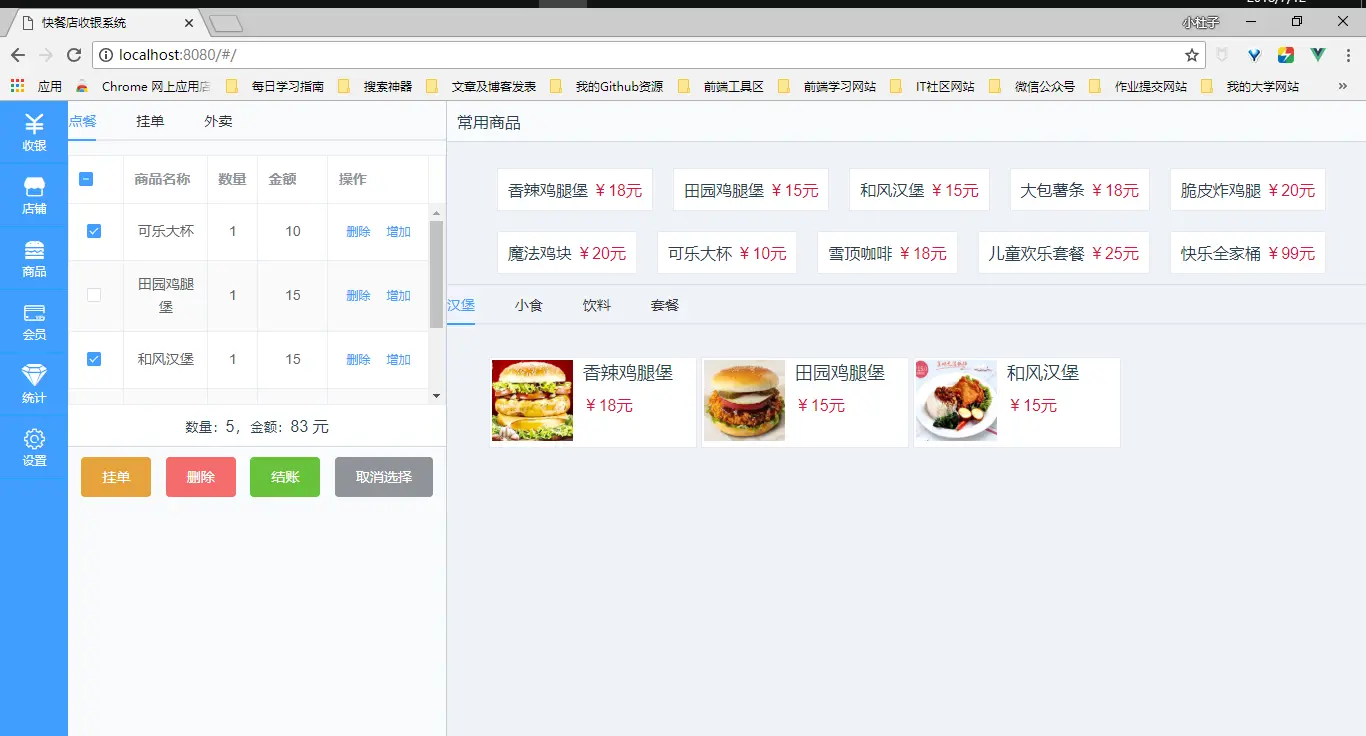Viewport: 1366px width, 736px height.
Task: Click 删除 link in 和风汉堡 row
Action: 358,359
